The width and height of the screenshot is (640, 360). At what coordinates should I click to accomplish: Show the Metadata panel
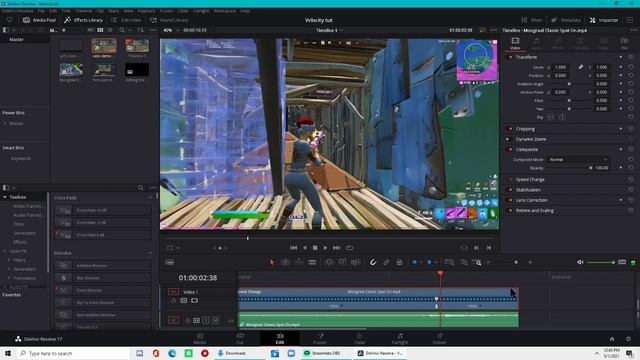click(x=566, y=20)
